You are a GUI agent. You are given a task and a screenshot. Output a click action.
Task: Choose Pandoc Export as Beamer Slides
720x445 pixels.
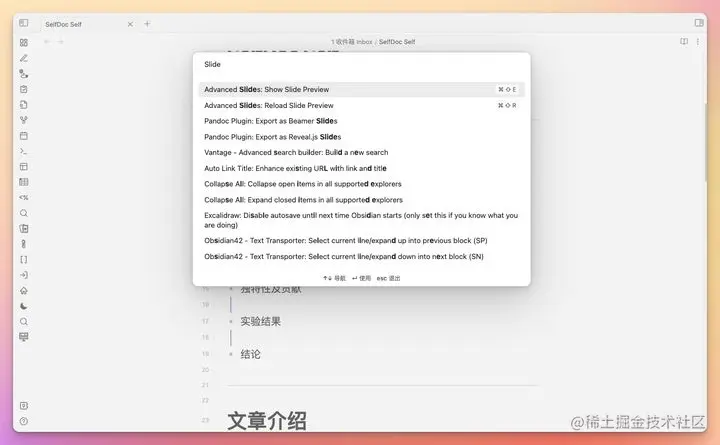tap(361, 121)
